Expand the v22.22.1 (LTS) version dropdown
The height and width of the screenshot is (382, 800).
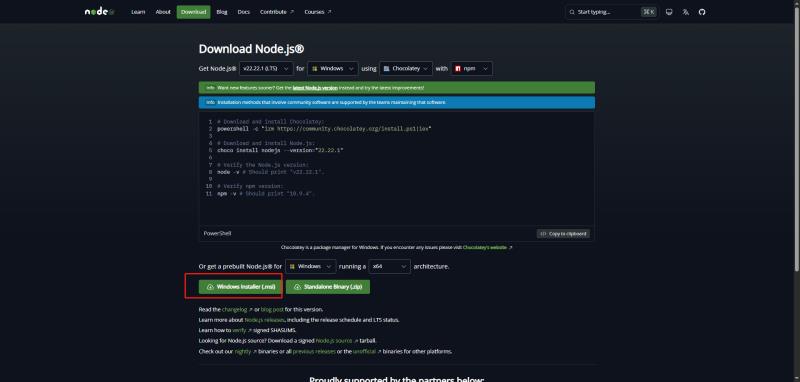coord(266,68)
